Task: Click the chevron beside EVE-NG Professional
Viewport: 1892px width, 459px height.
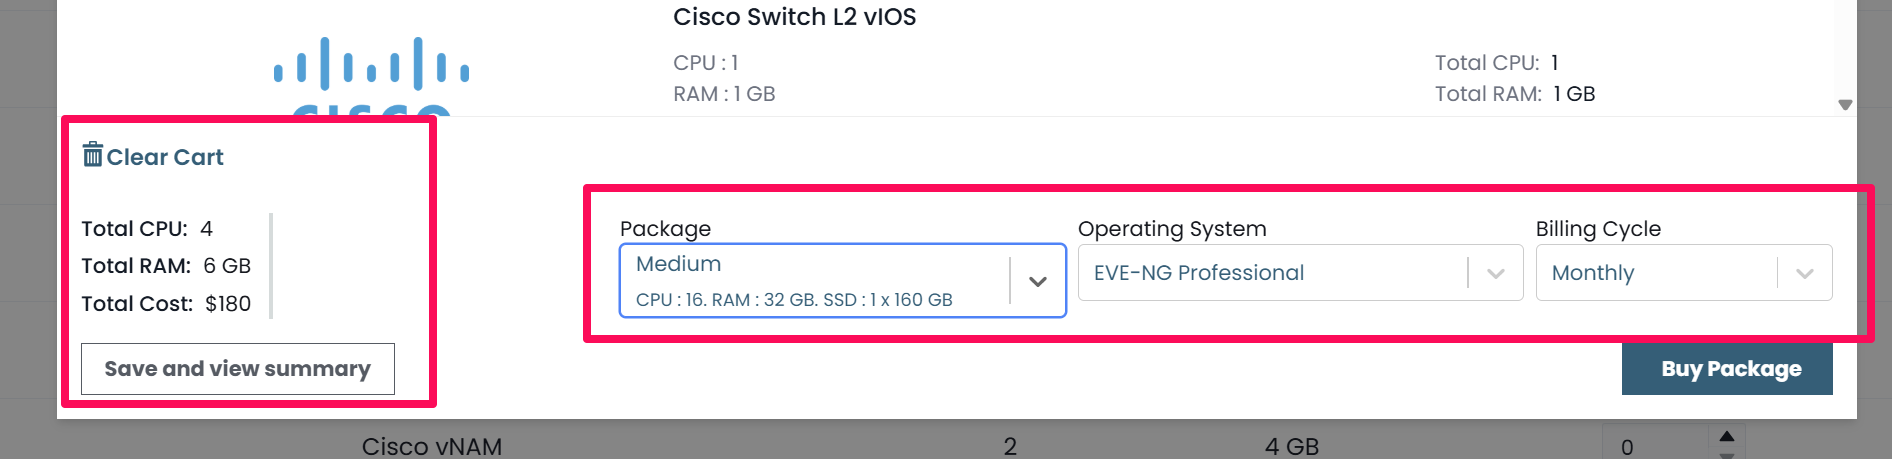Action: [x=1496, y=273]
